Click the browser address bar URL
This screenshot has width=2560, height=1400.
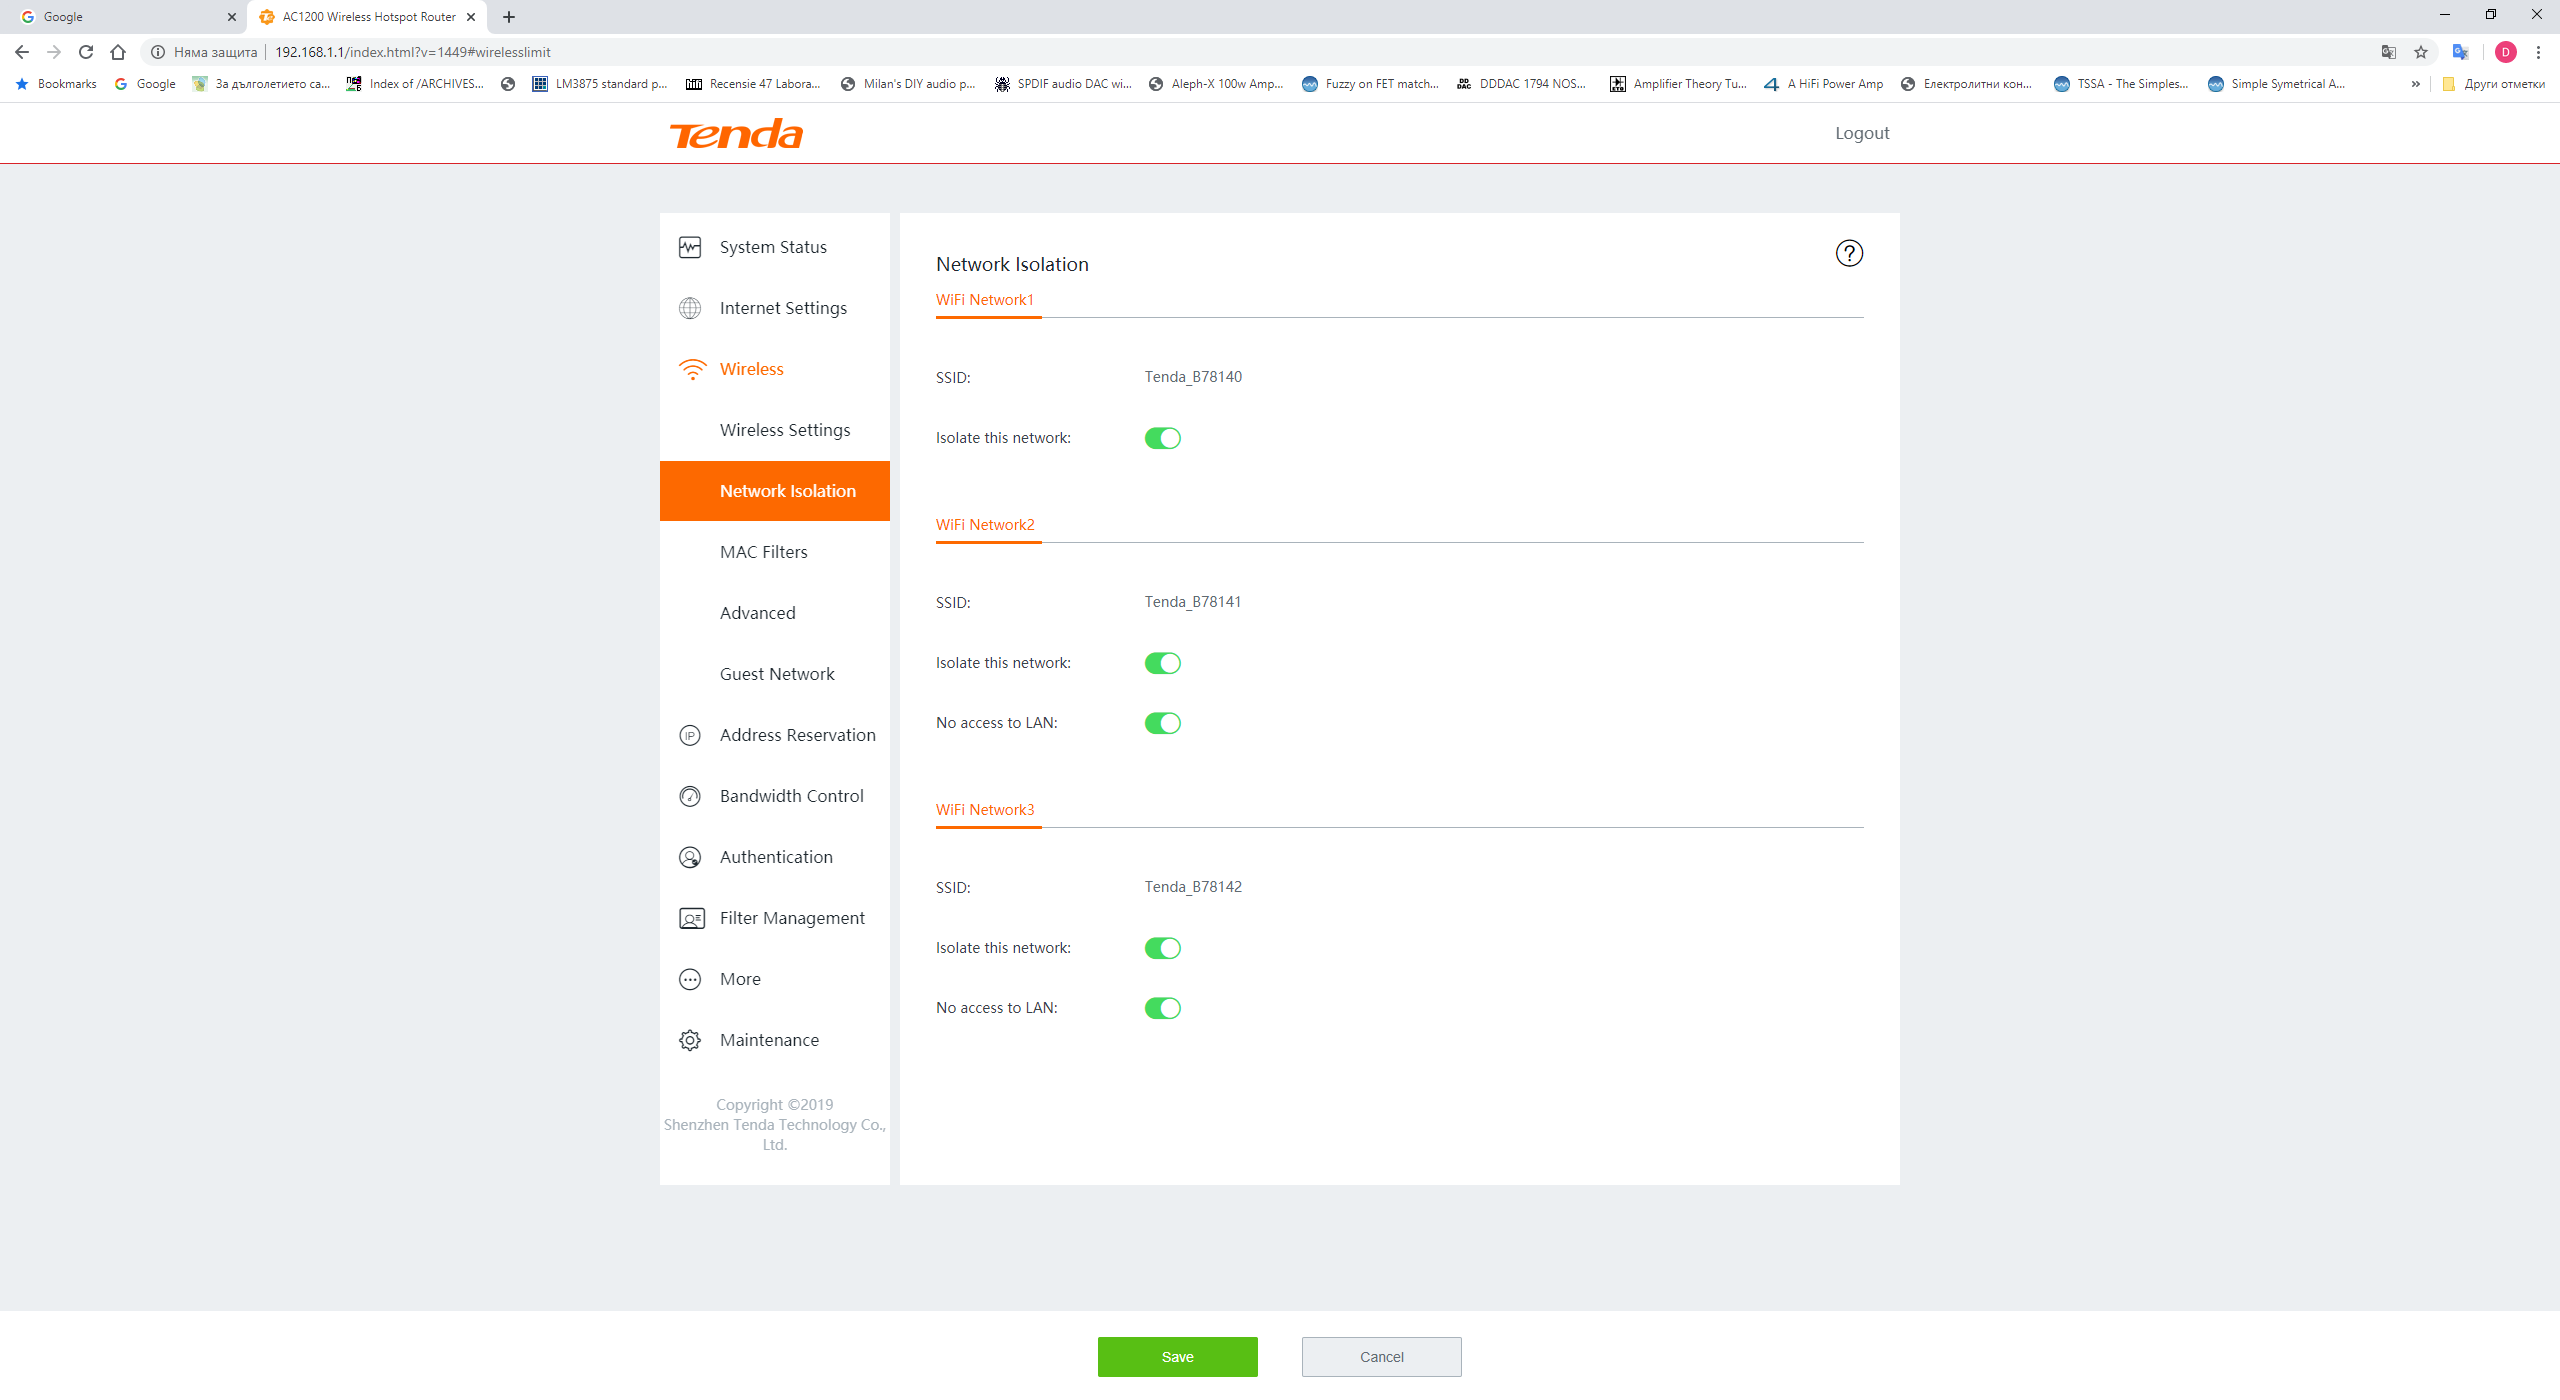pyautogui.click(x=413, y=52)
